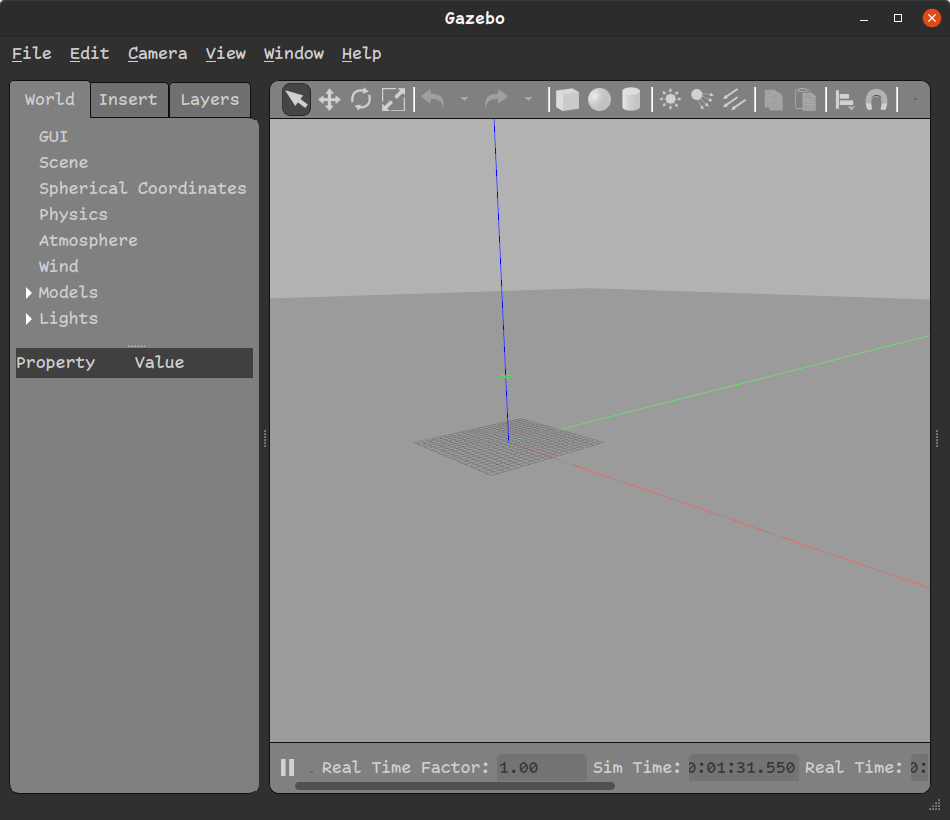Screen dimensions: 950x820
Task: Open the Edit menu
Action: coord(89,53)
